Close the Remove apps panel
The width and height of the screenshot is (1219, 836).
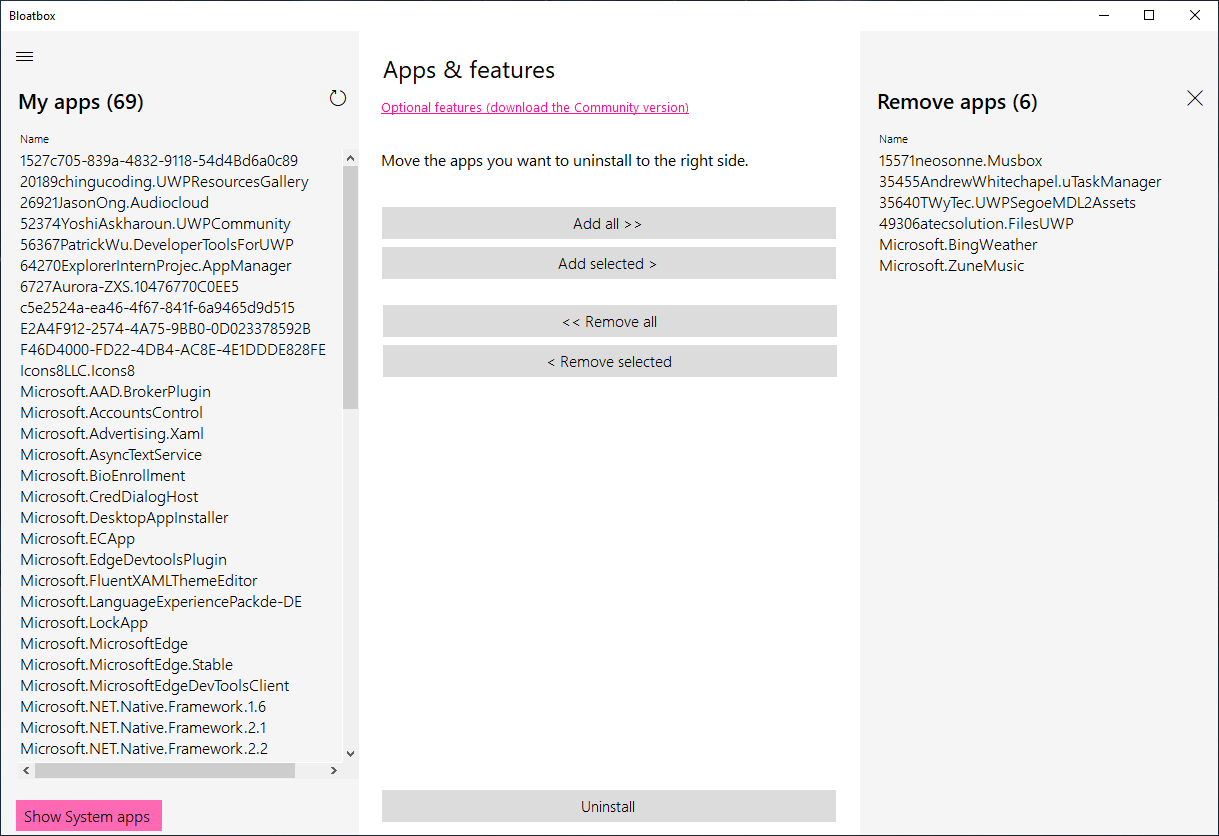tap(1194, 98)
